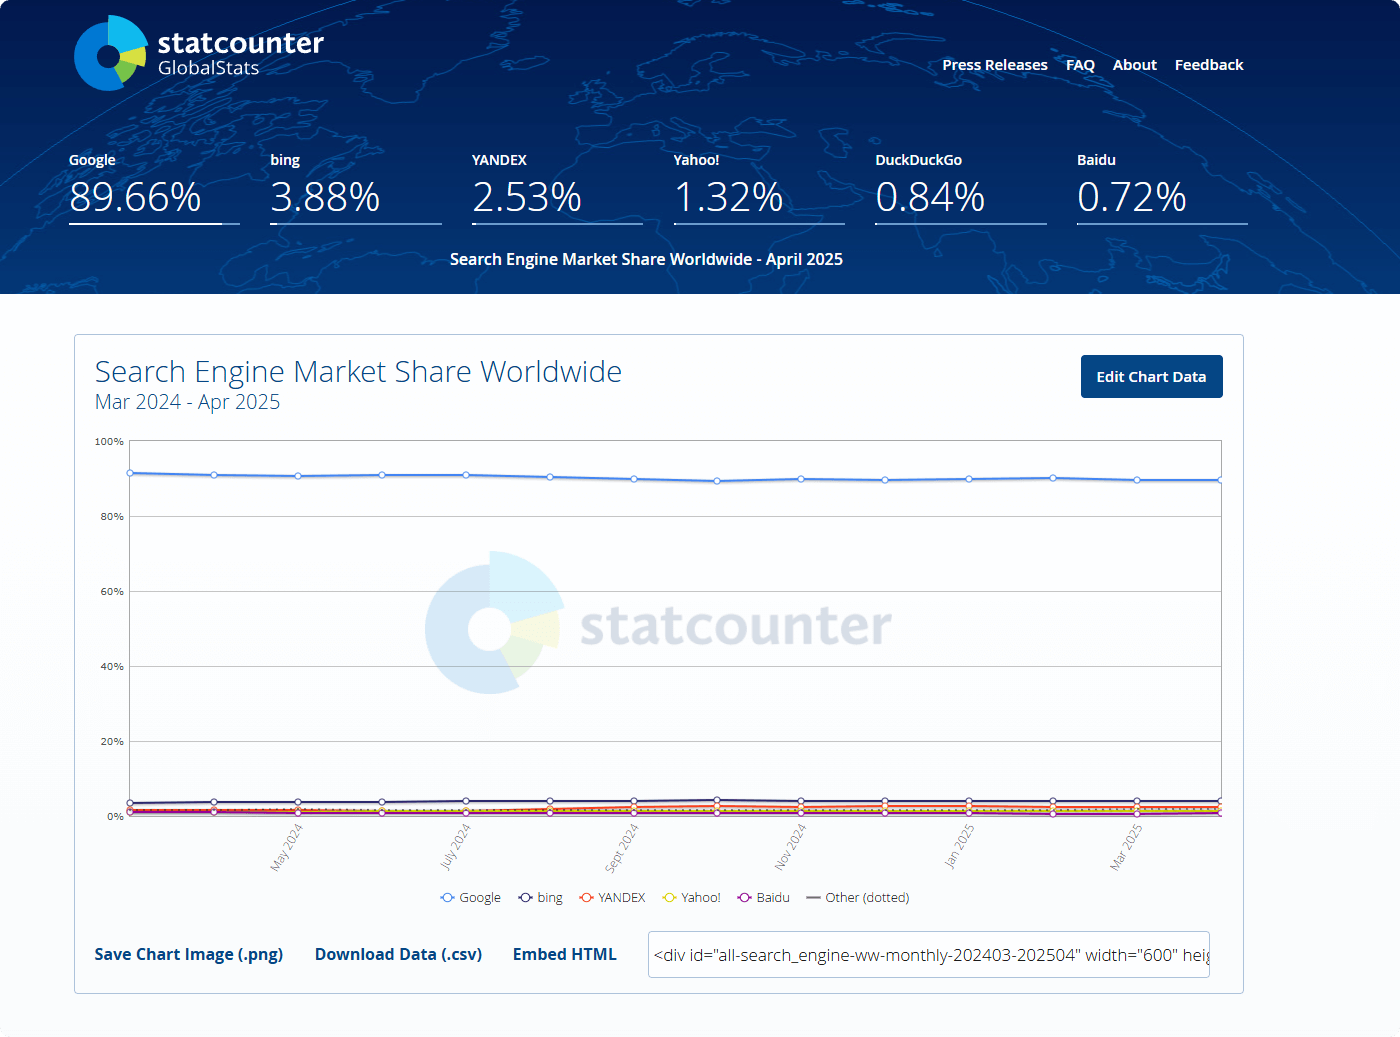1400x1037 pixels.
Task: Open the FAQ page
Action: tap(1080, 65)
